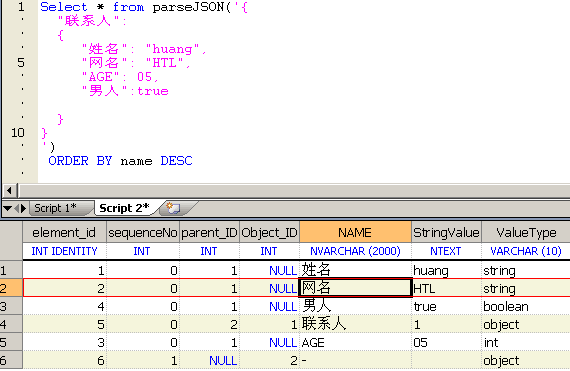This screenshot has height=371, width=570.
Task: Select the Script 2* tab
Action: point(124,208)
